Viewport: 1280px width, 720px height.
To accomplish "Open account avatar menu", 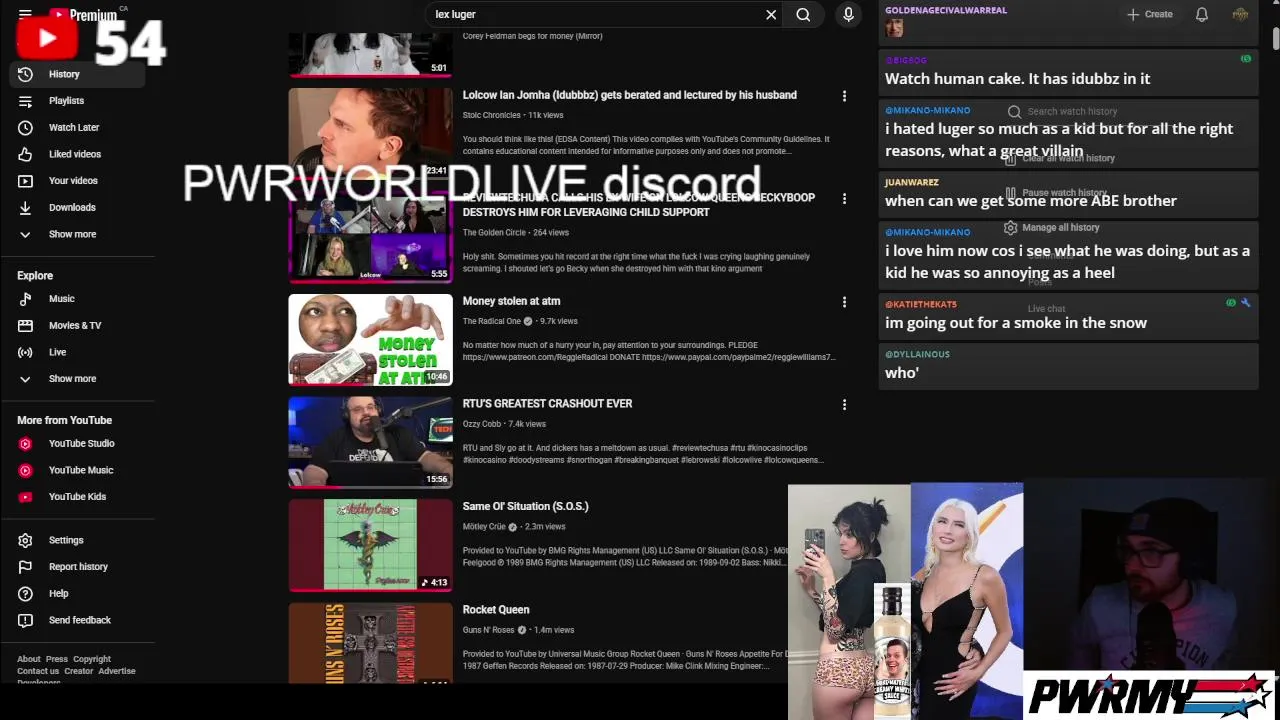I will (x=1240, y=14).
